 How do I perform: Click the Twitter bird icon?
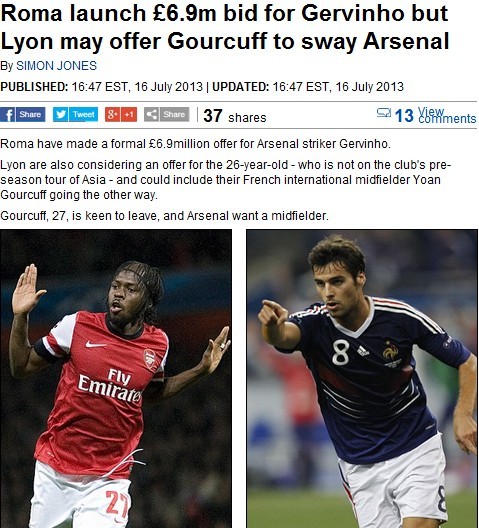(x=61, y=114)
